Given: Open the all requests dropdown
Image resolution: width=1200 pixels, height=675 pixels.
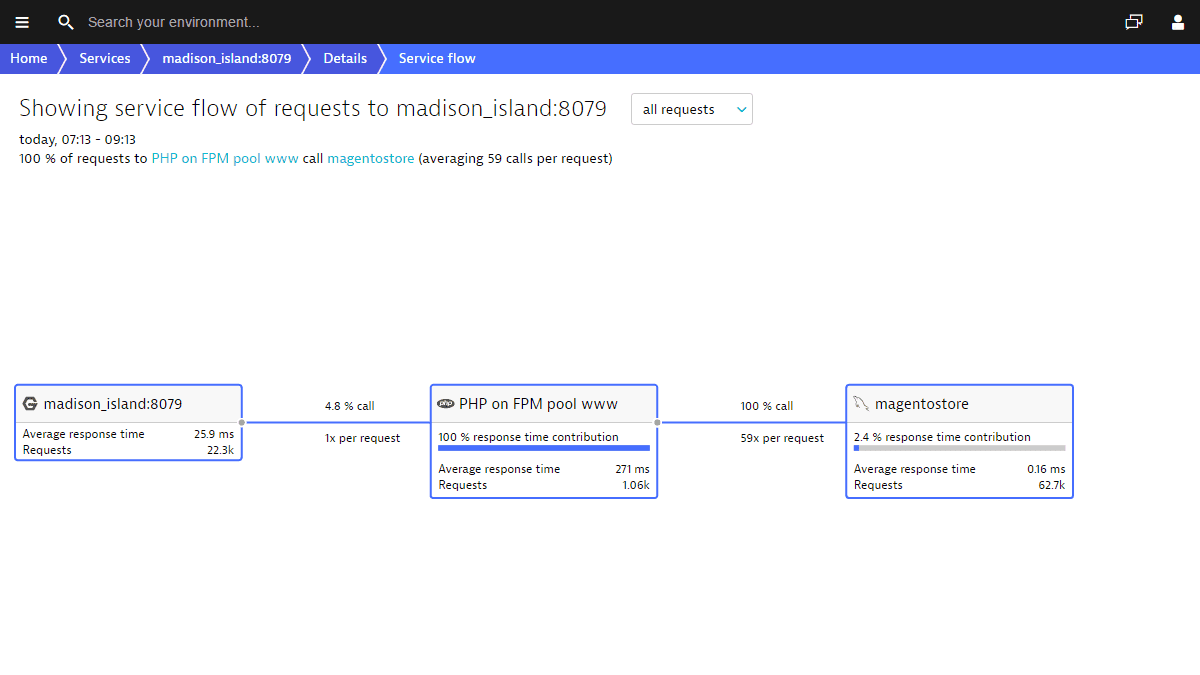Looking at the screenshot, I should (x=692, y=110).
